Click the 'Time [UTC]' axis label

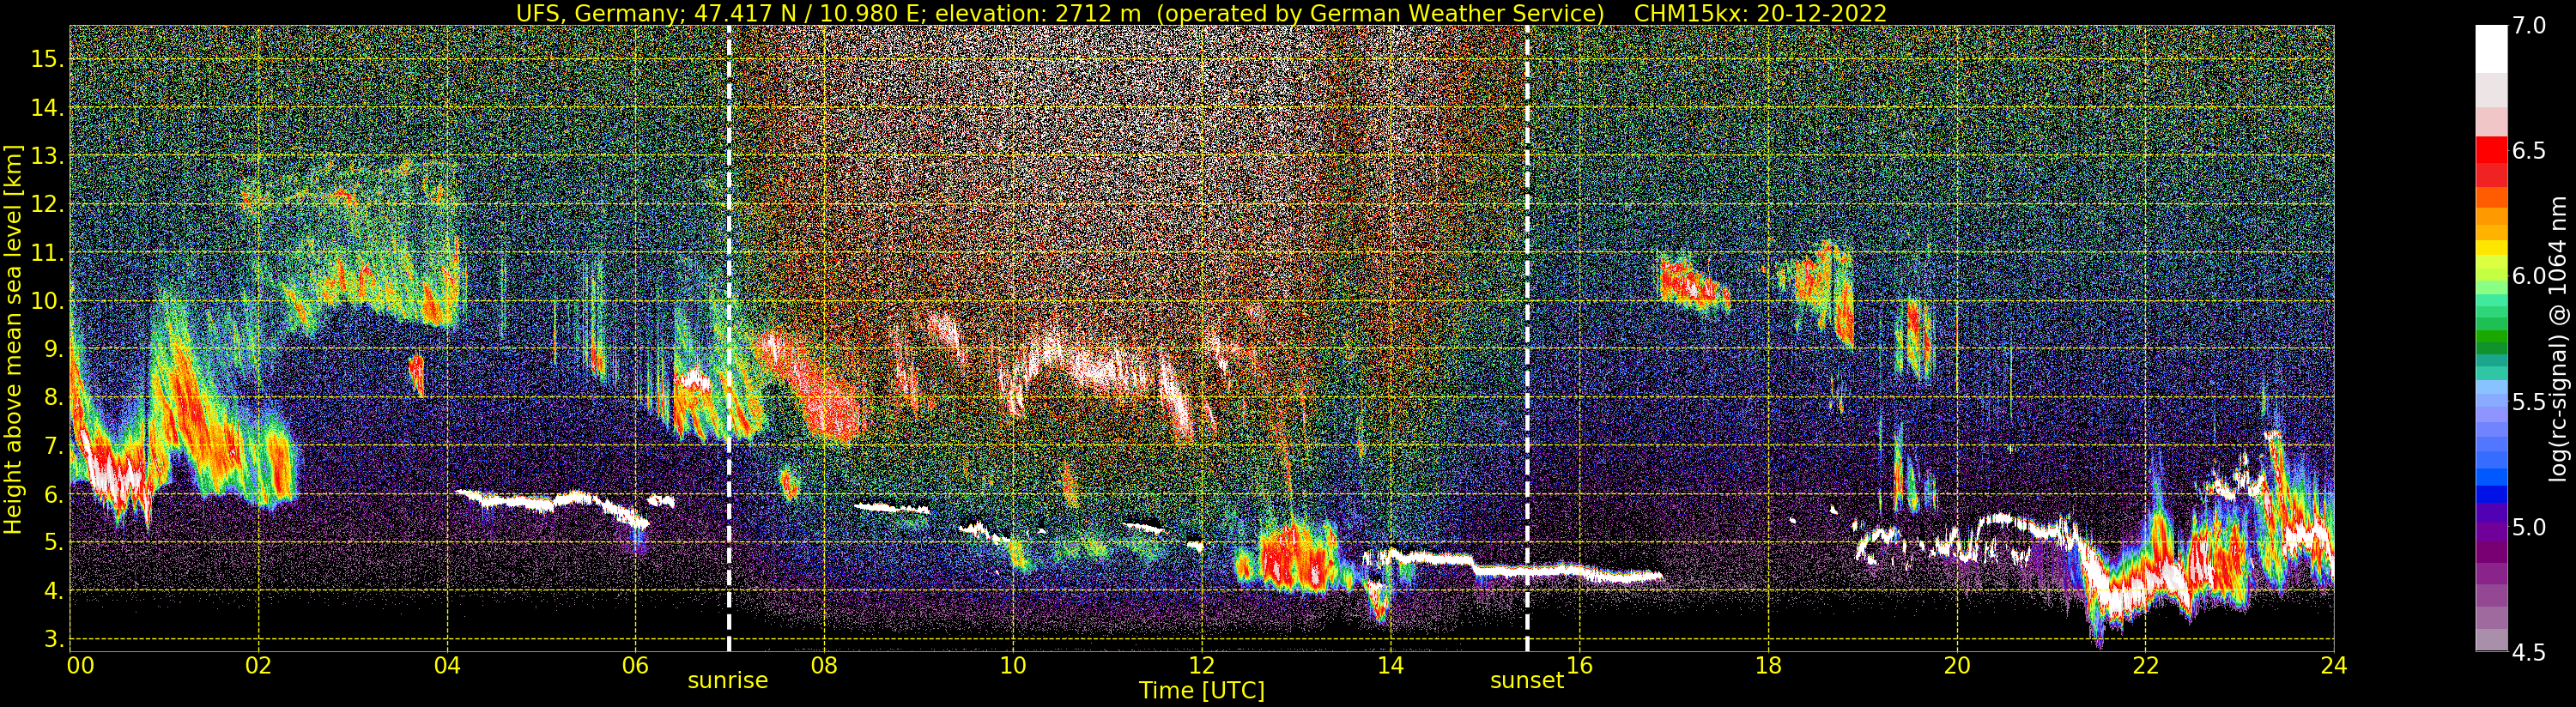tap(1202, 691)
